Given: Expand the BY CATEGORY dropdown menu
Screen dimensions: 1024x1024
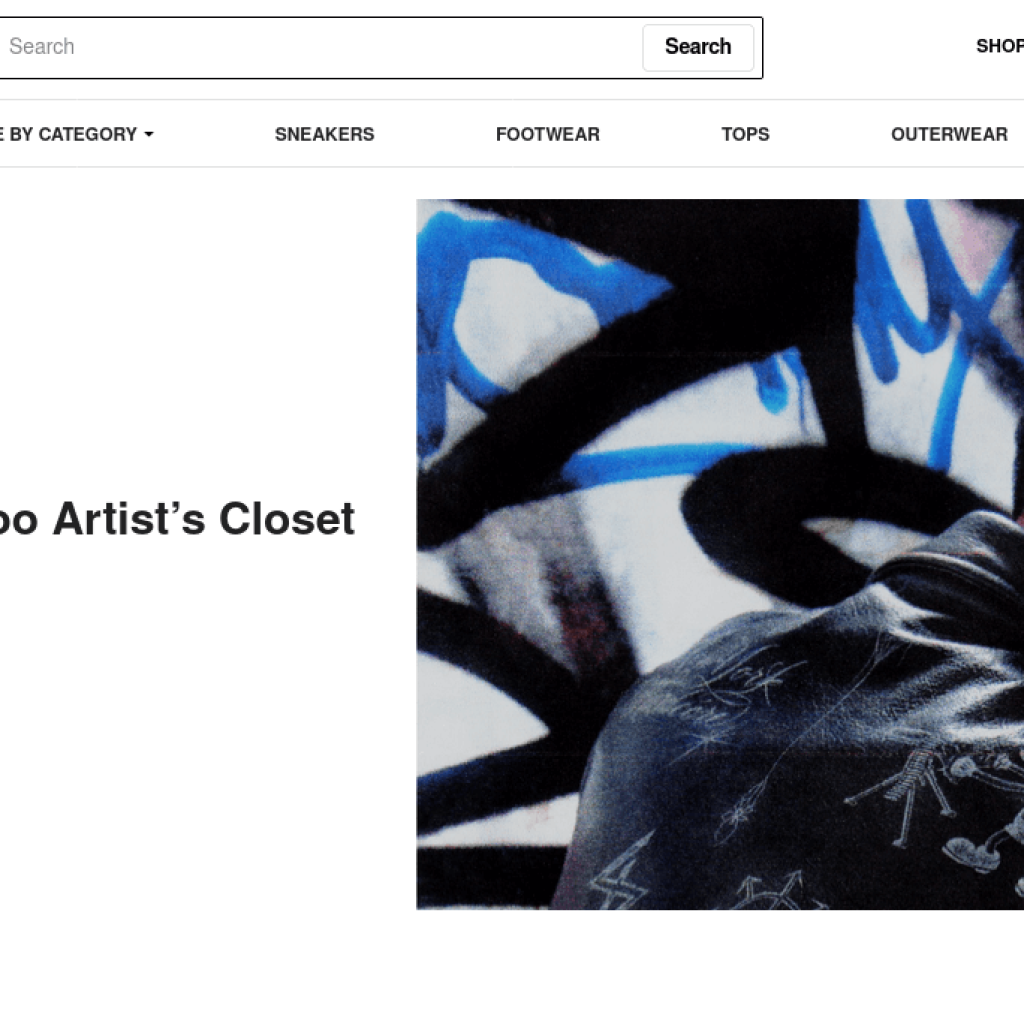Looking at the screenshot, I should pyautogui.click(x=77, y=134).
